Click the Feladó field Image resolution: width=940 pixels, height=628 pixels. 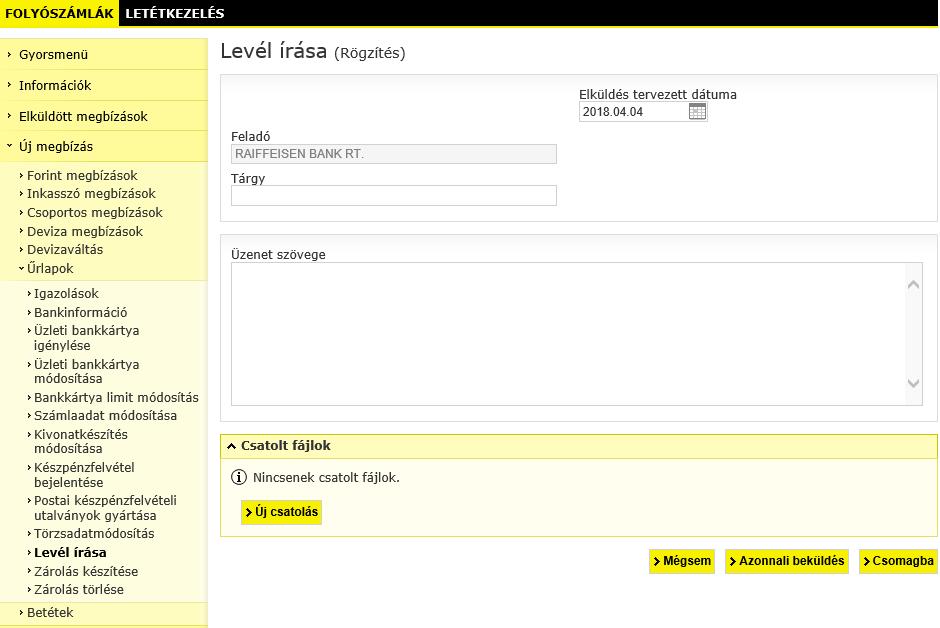point(394,154)
